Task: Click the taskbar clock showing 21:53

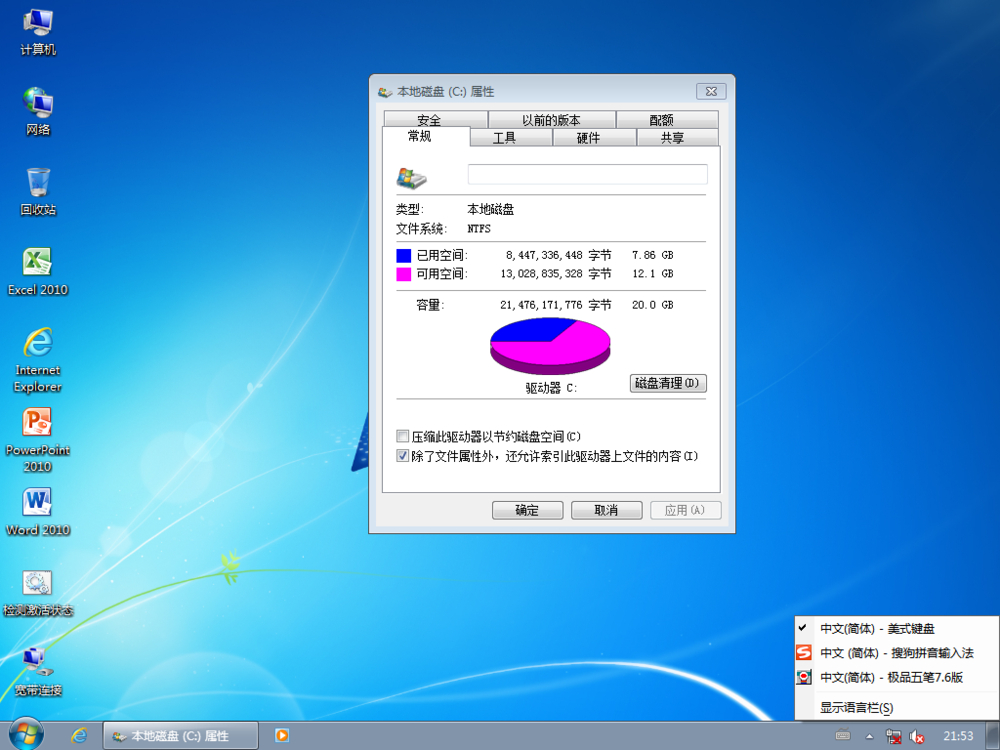Action: click(x=958, y=736)
